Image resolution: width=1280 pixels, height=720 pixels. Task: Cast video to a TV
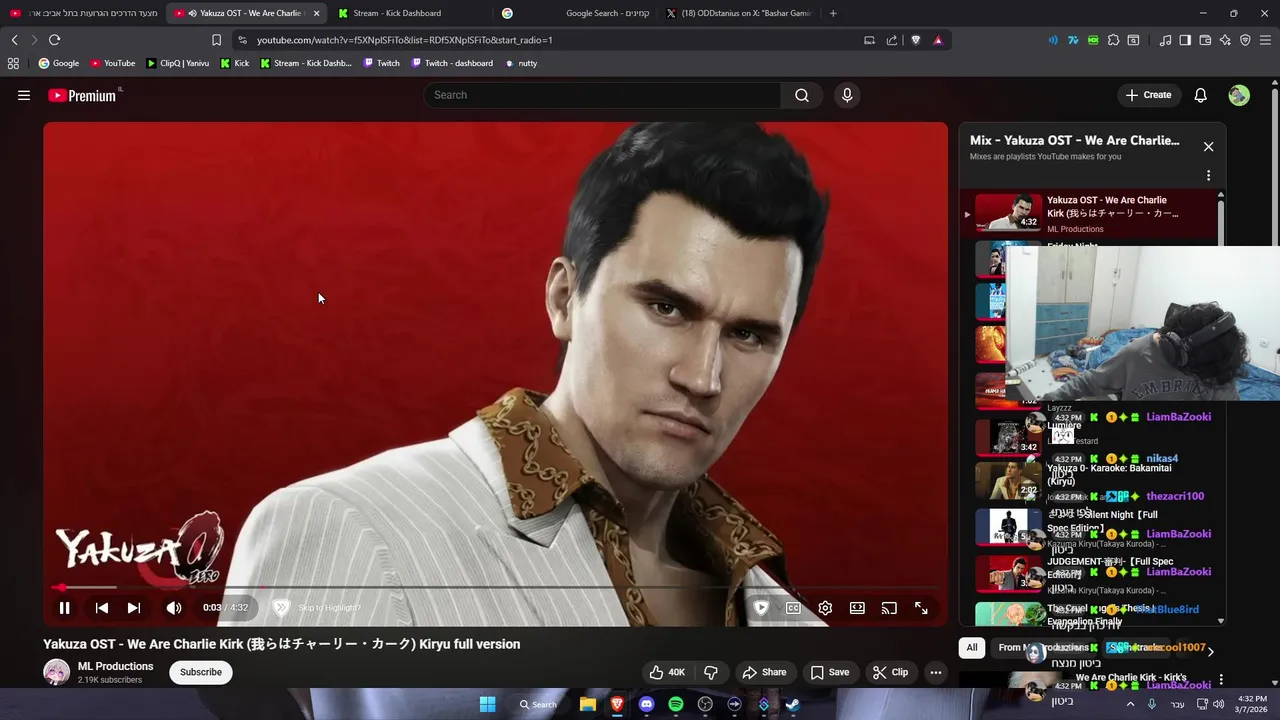(889, 608)
